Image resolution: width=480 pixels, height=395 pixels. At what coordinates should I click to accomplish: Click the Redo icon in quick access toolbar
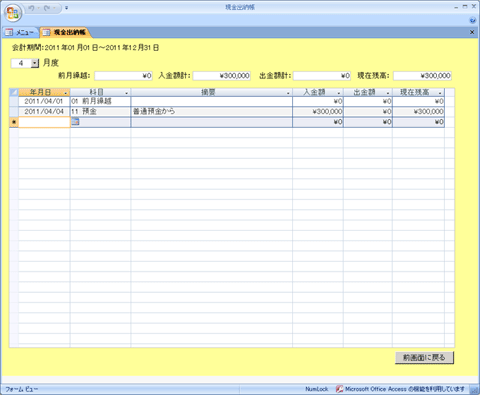pyautogui.click(x=47, y=8)
